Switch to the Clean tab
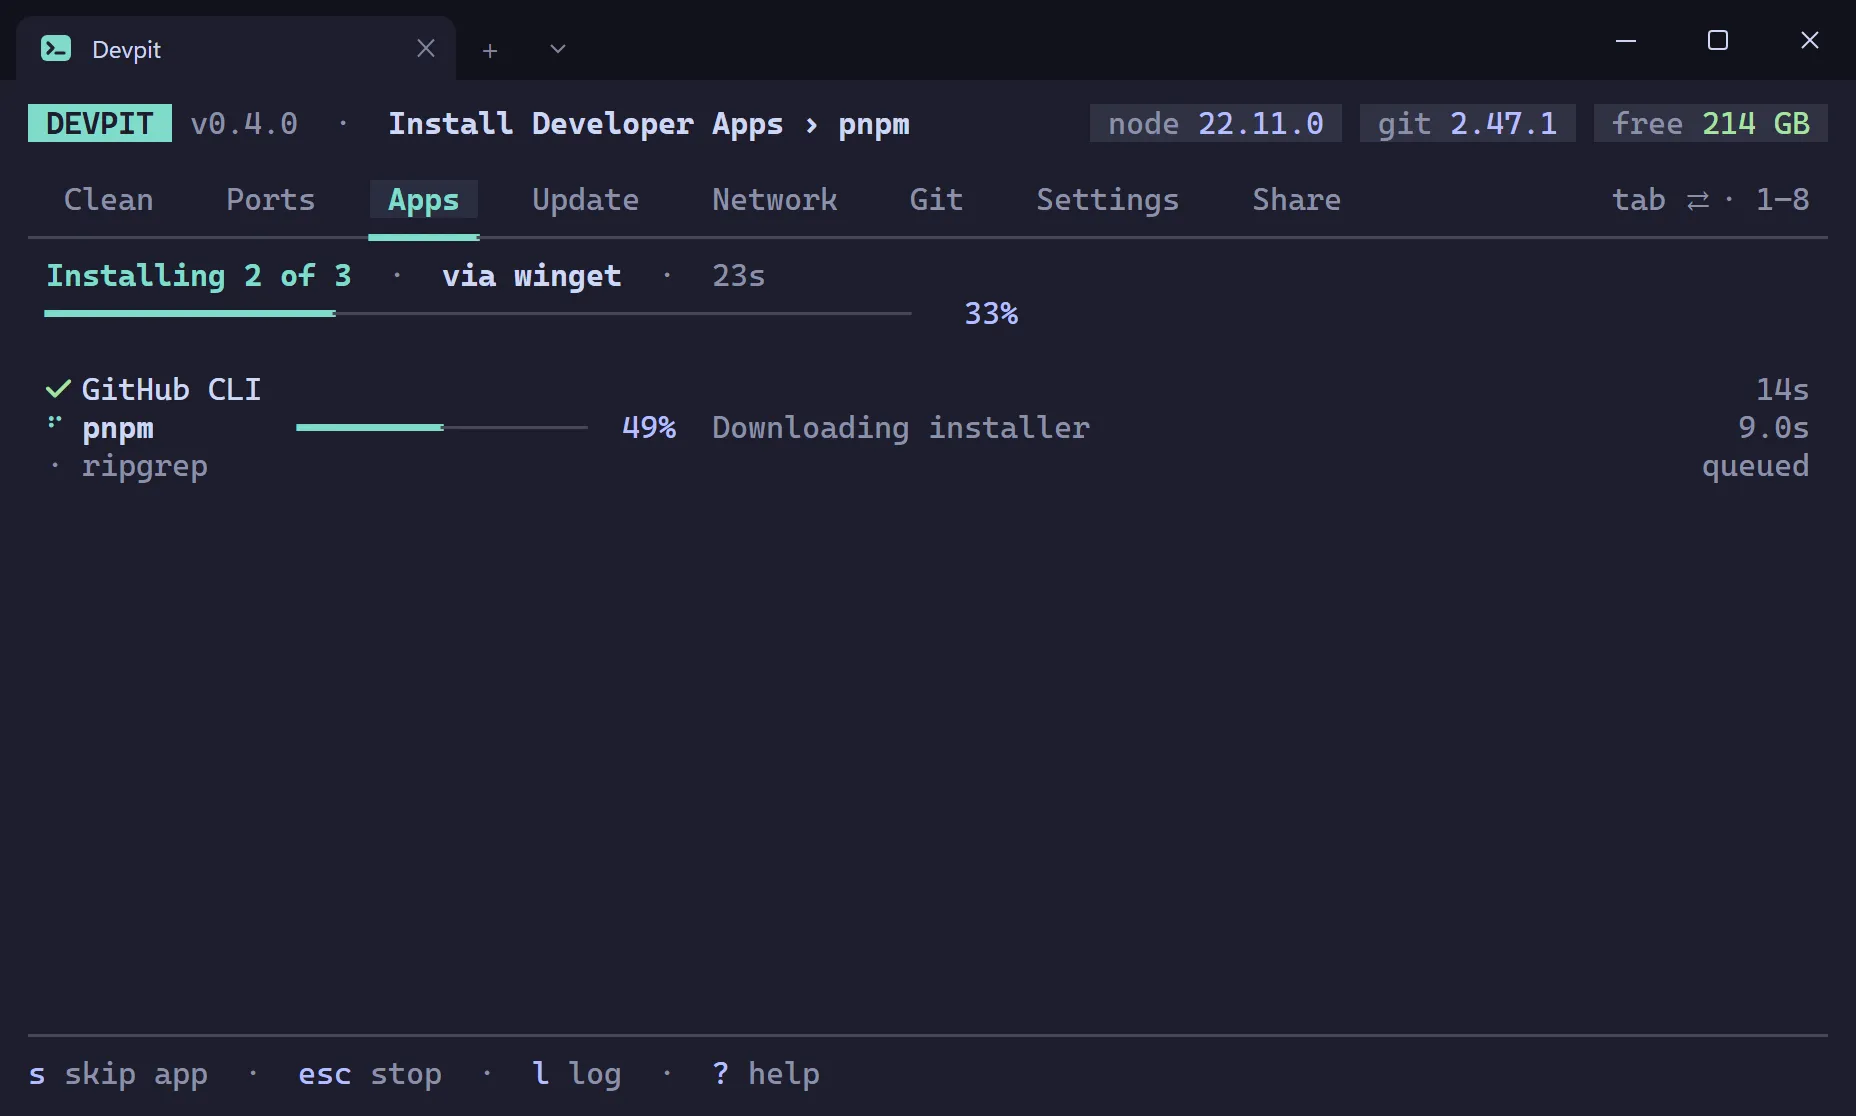Image resolution: width=1856 pixels, height=1116 pixels. click(x=109, y=200)
